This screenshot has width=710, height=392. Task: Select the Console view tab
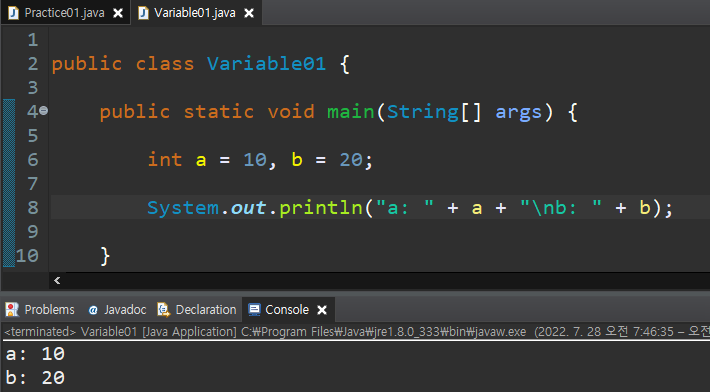287,310
